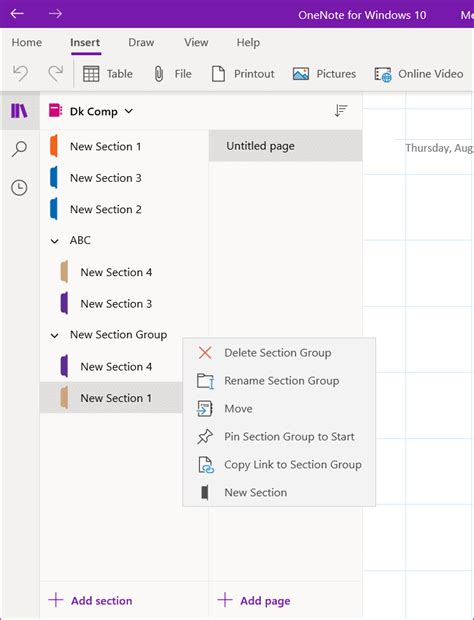
Task: Select the ABC section group label
Action: click(x=80, y=240)
